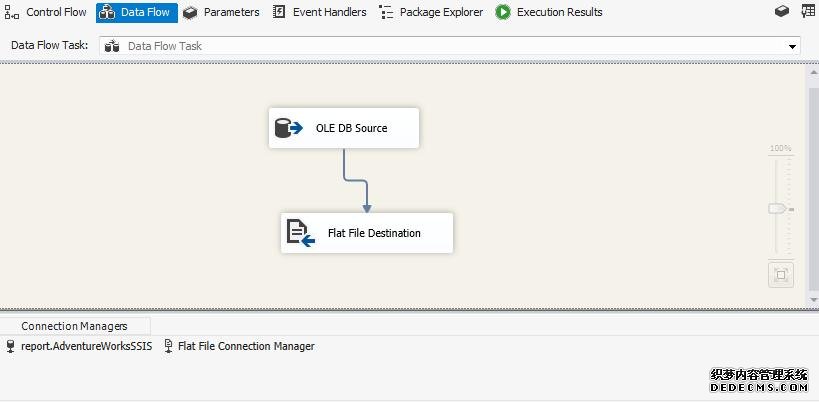Image resolution: width=819 pixels, height=402 pixels.
Task: Click the design canvas vertical scrollbar
Action: (x=812, y=180)
